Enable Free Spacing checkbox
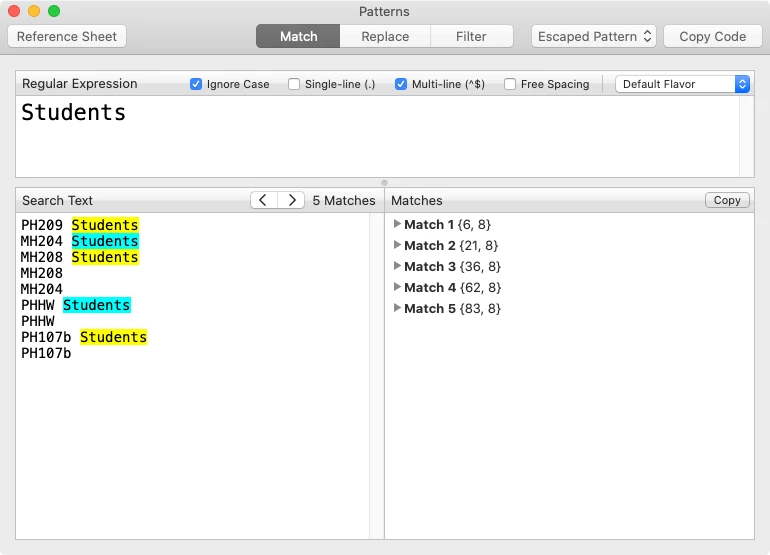Viewport: 770px width, 555px height. pos(510,84)
